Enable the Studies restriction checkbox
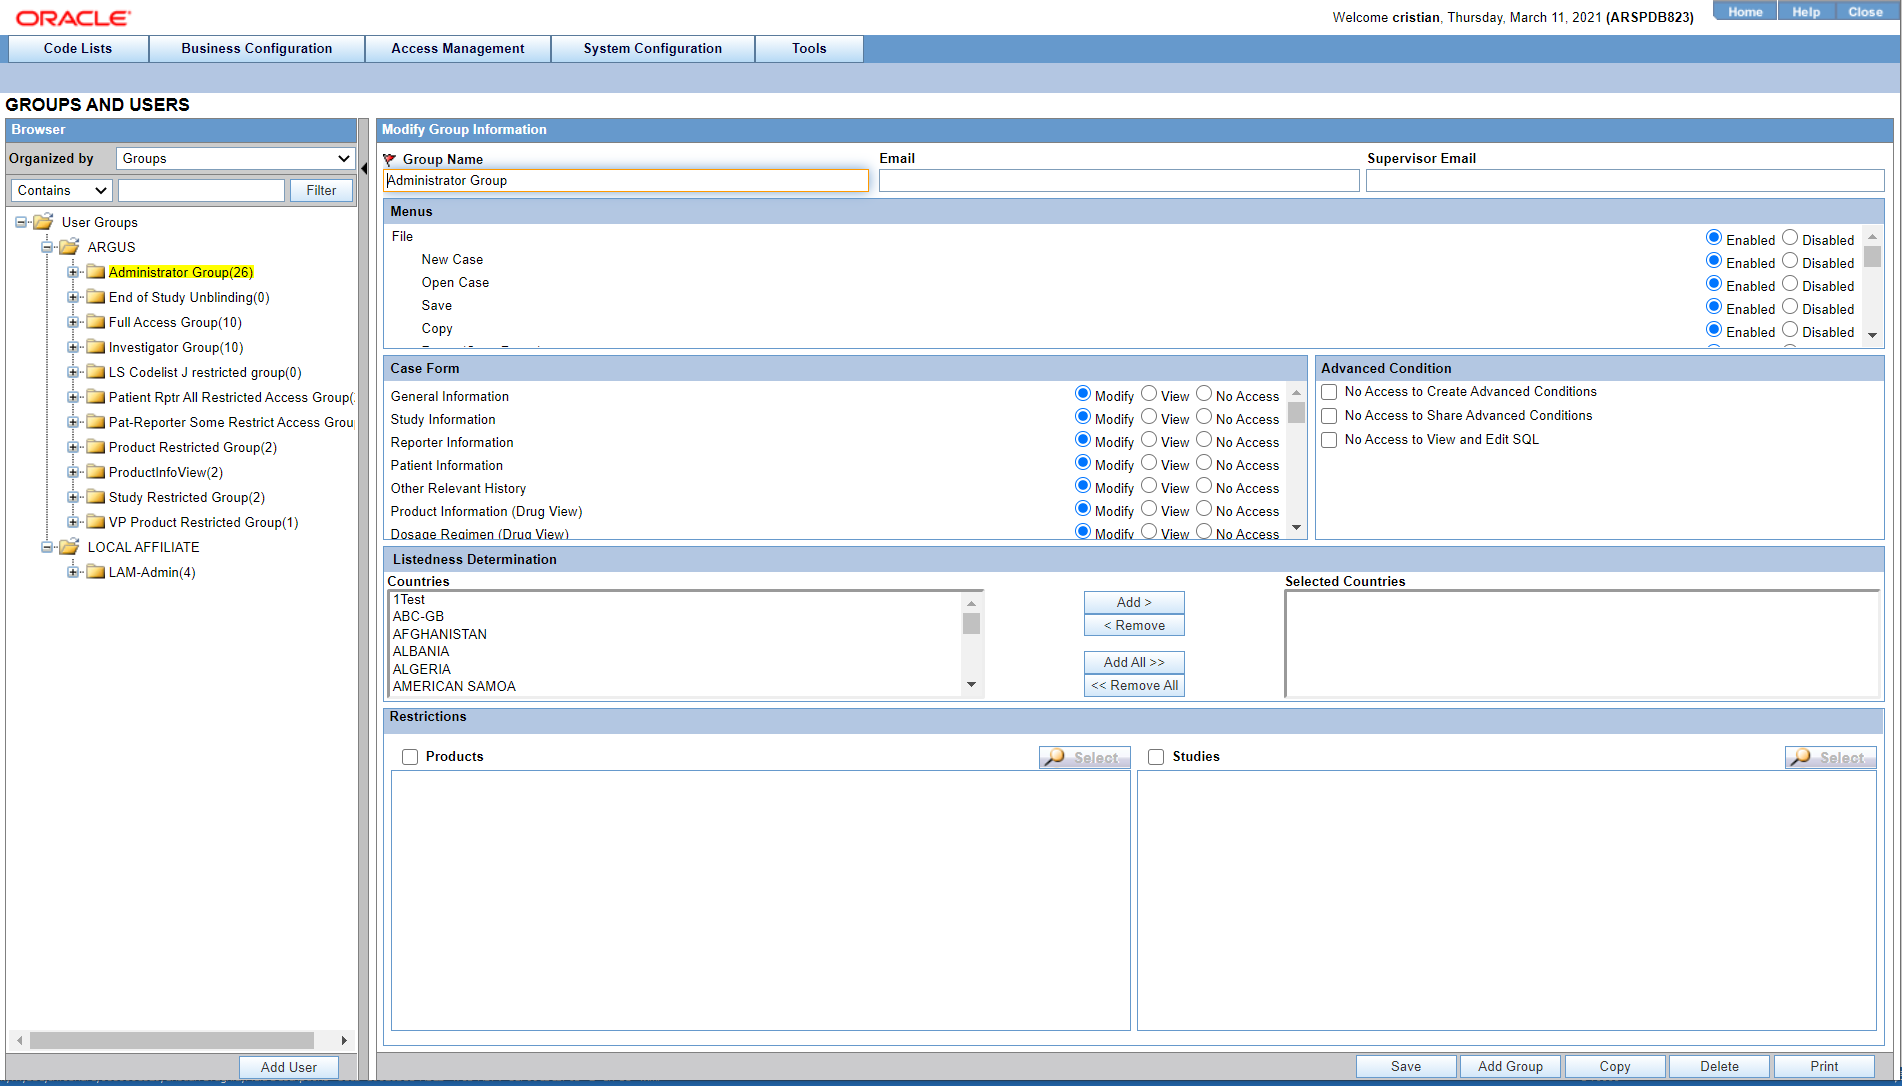Image resolution: width=1902 pixels, height=1086 pixels. [1156, 757]
